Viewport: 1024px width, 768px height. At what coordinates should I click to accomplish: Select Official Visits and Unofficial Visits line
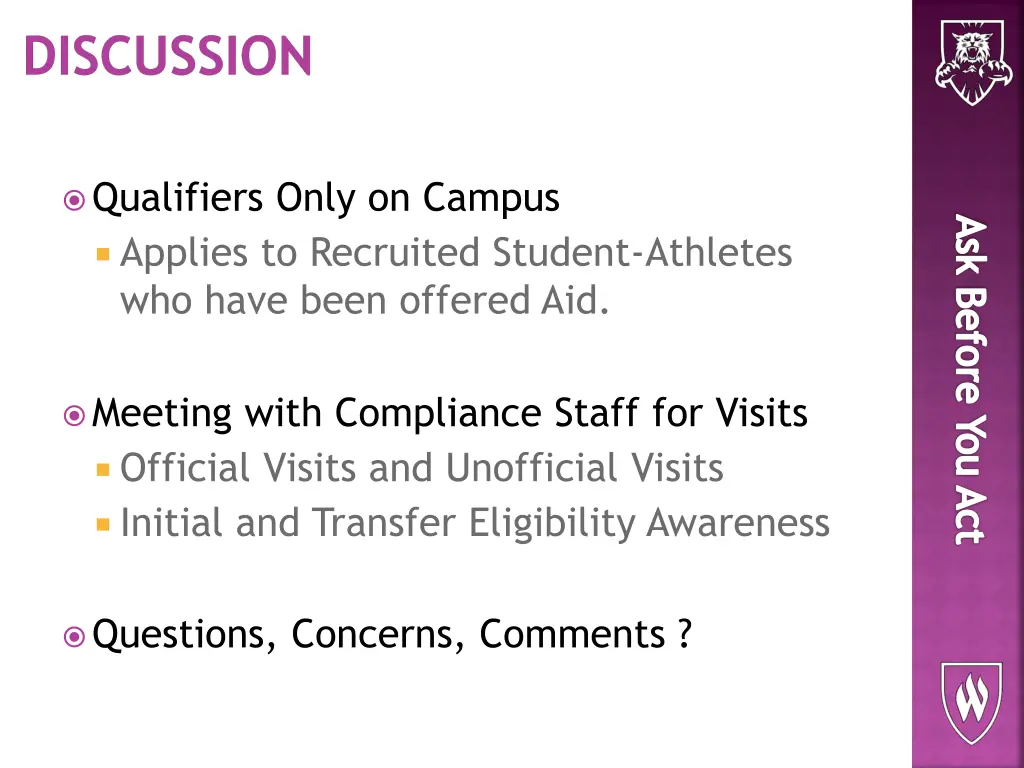[422, 468]
